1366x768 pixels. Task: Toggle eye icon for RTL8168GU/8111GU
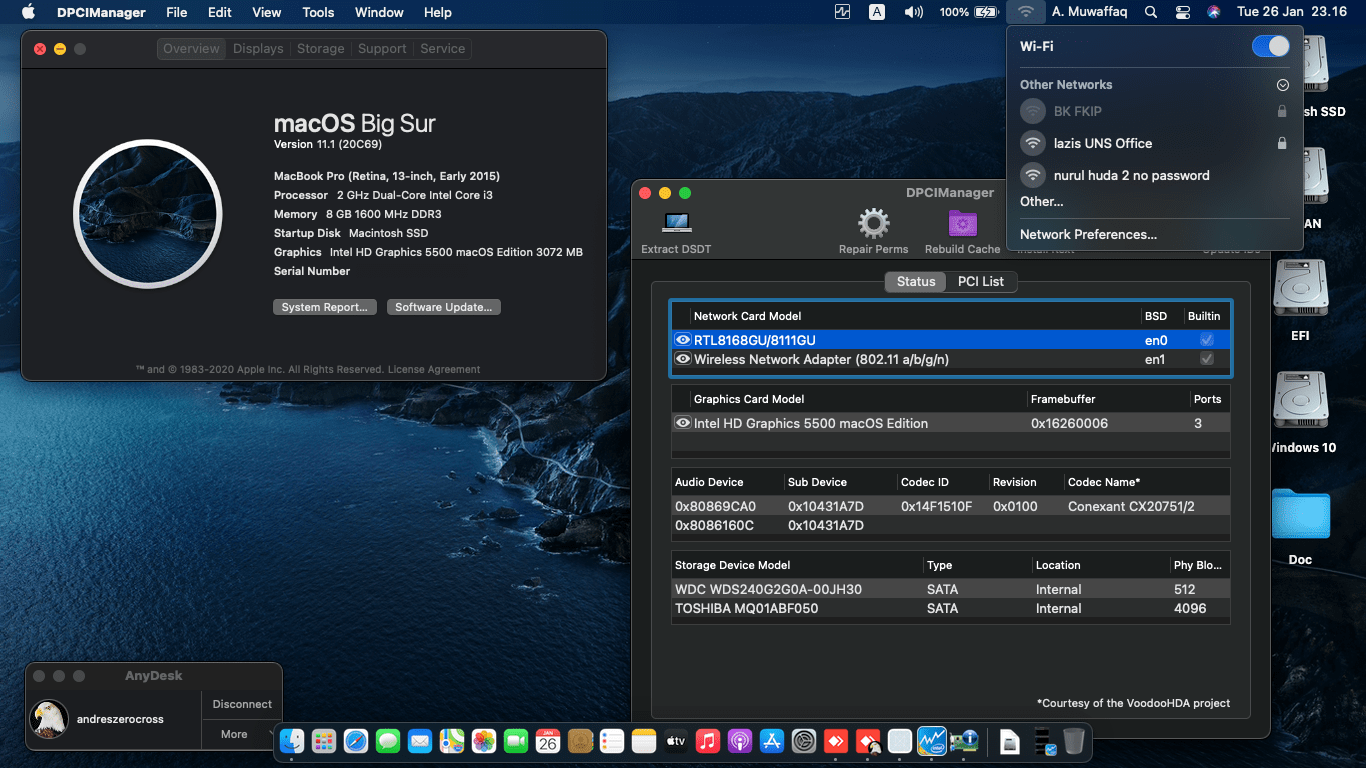[683, 340]
